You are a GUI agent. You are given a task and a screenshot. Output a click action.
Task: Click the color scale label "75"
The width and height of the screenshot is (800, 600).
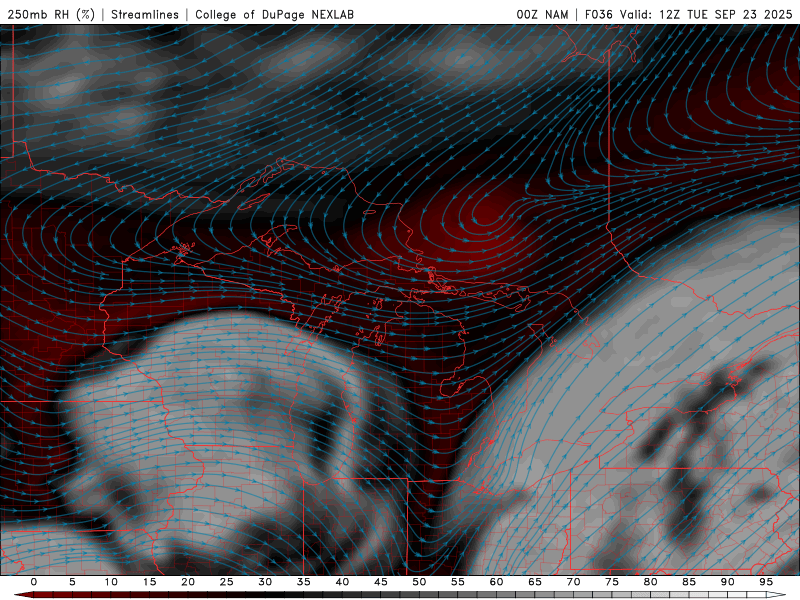[x=612, y=582]
